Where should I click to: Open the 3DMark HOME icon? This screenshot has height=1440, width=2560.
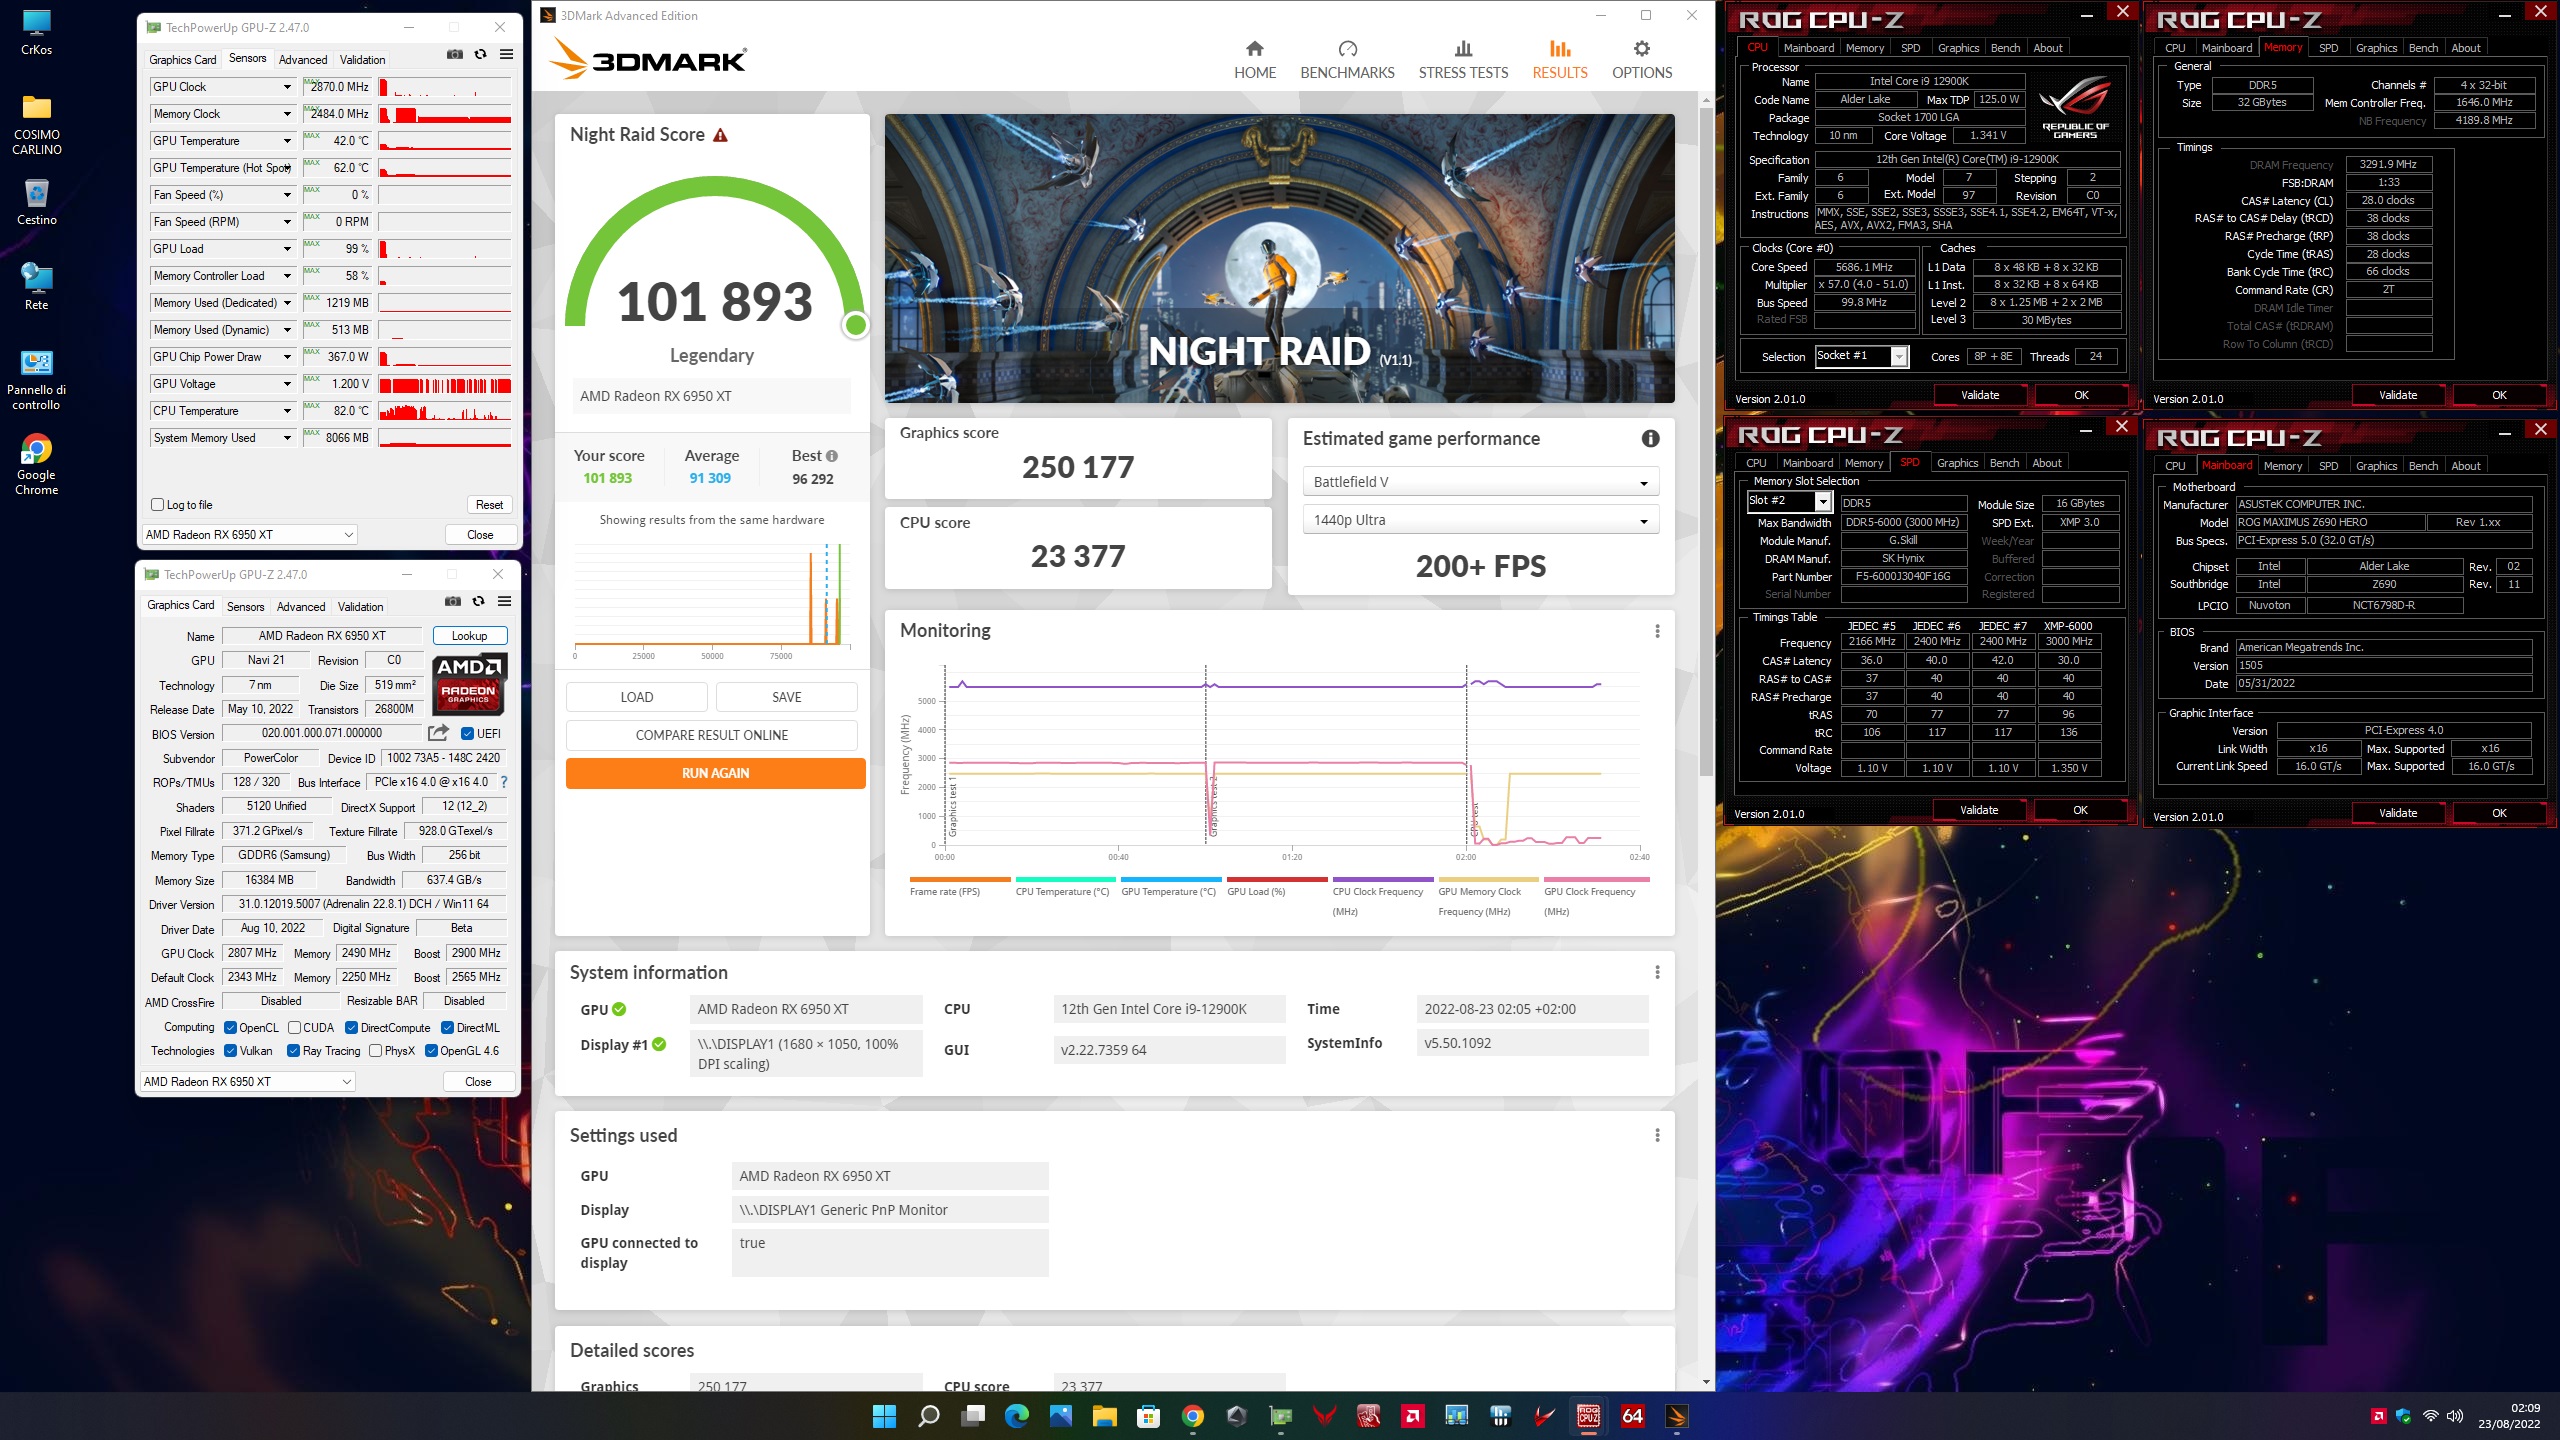(x=1254, y=48)
